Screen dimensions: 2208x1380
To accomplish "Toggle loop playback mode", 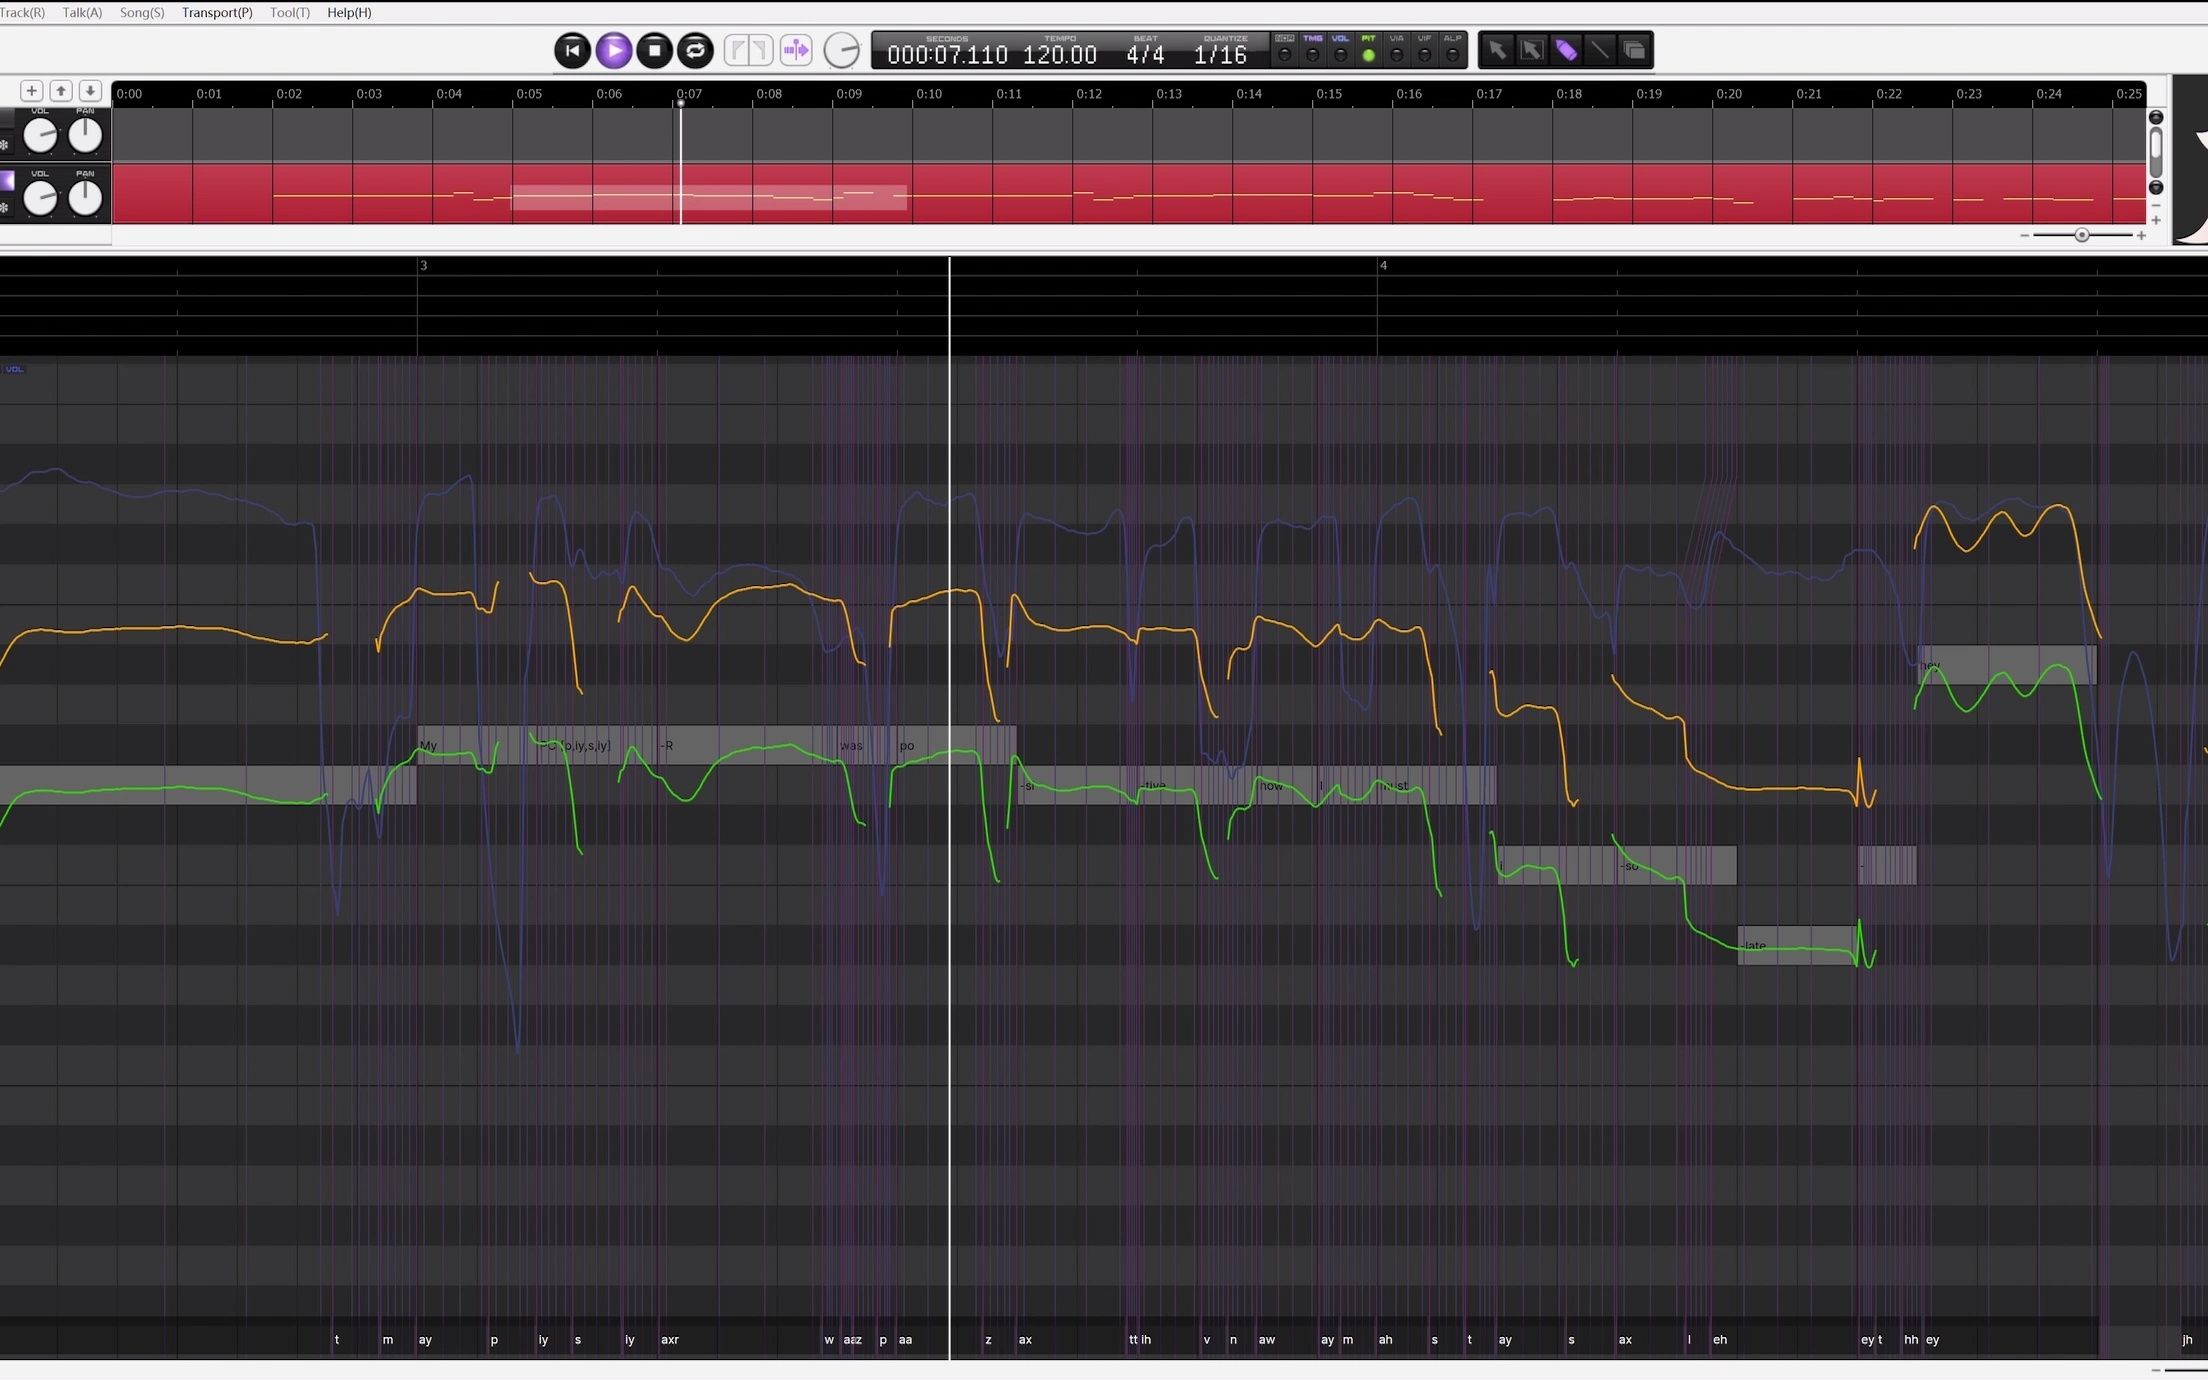I will 695,50.
